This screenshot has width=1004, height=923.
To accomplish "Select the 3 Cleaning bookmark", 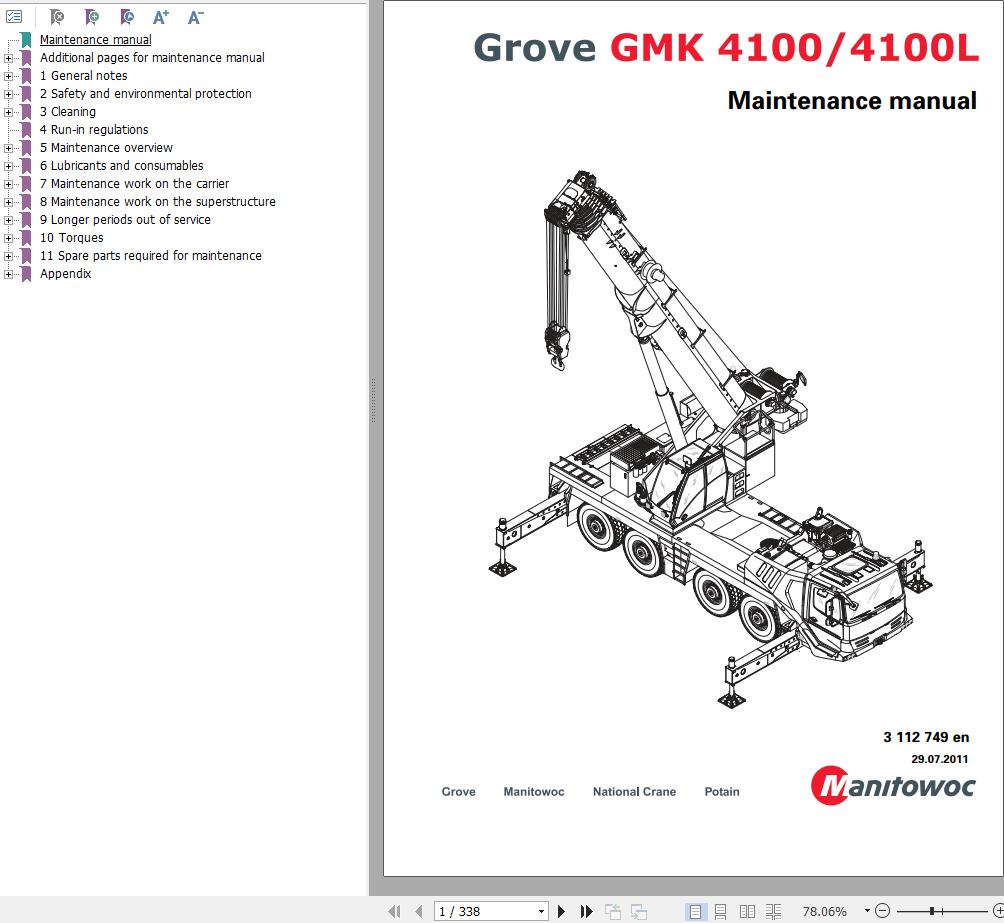I will click(x=68, y=111).
